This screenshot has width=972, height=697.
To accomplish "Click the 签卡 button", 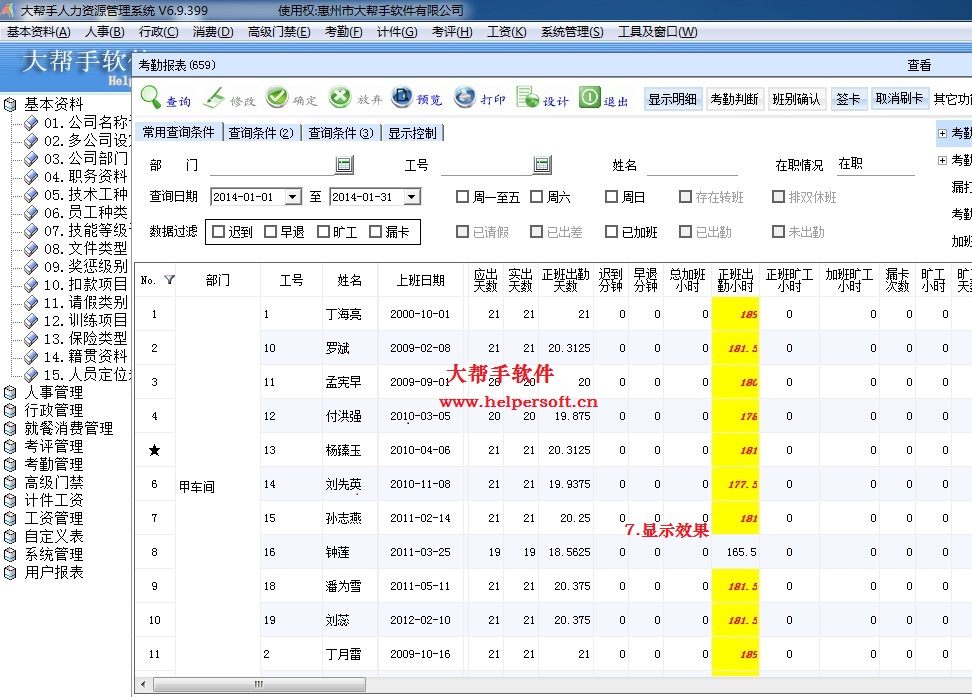I will coord(848,99).
